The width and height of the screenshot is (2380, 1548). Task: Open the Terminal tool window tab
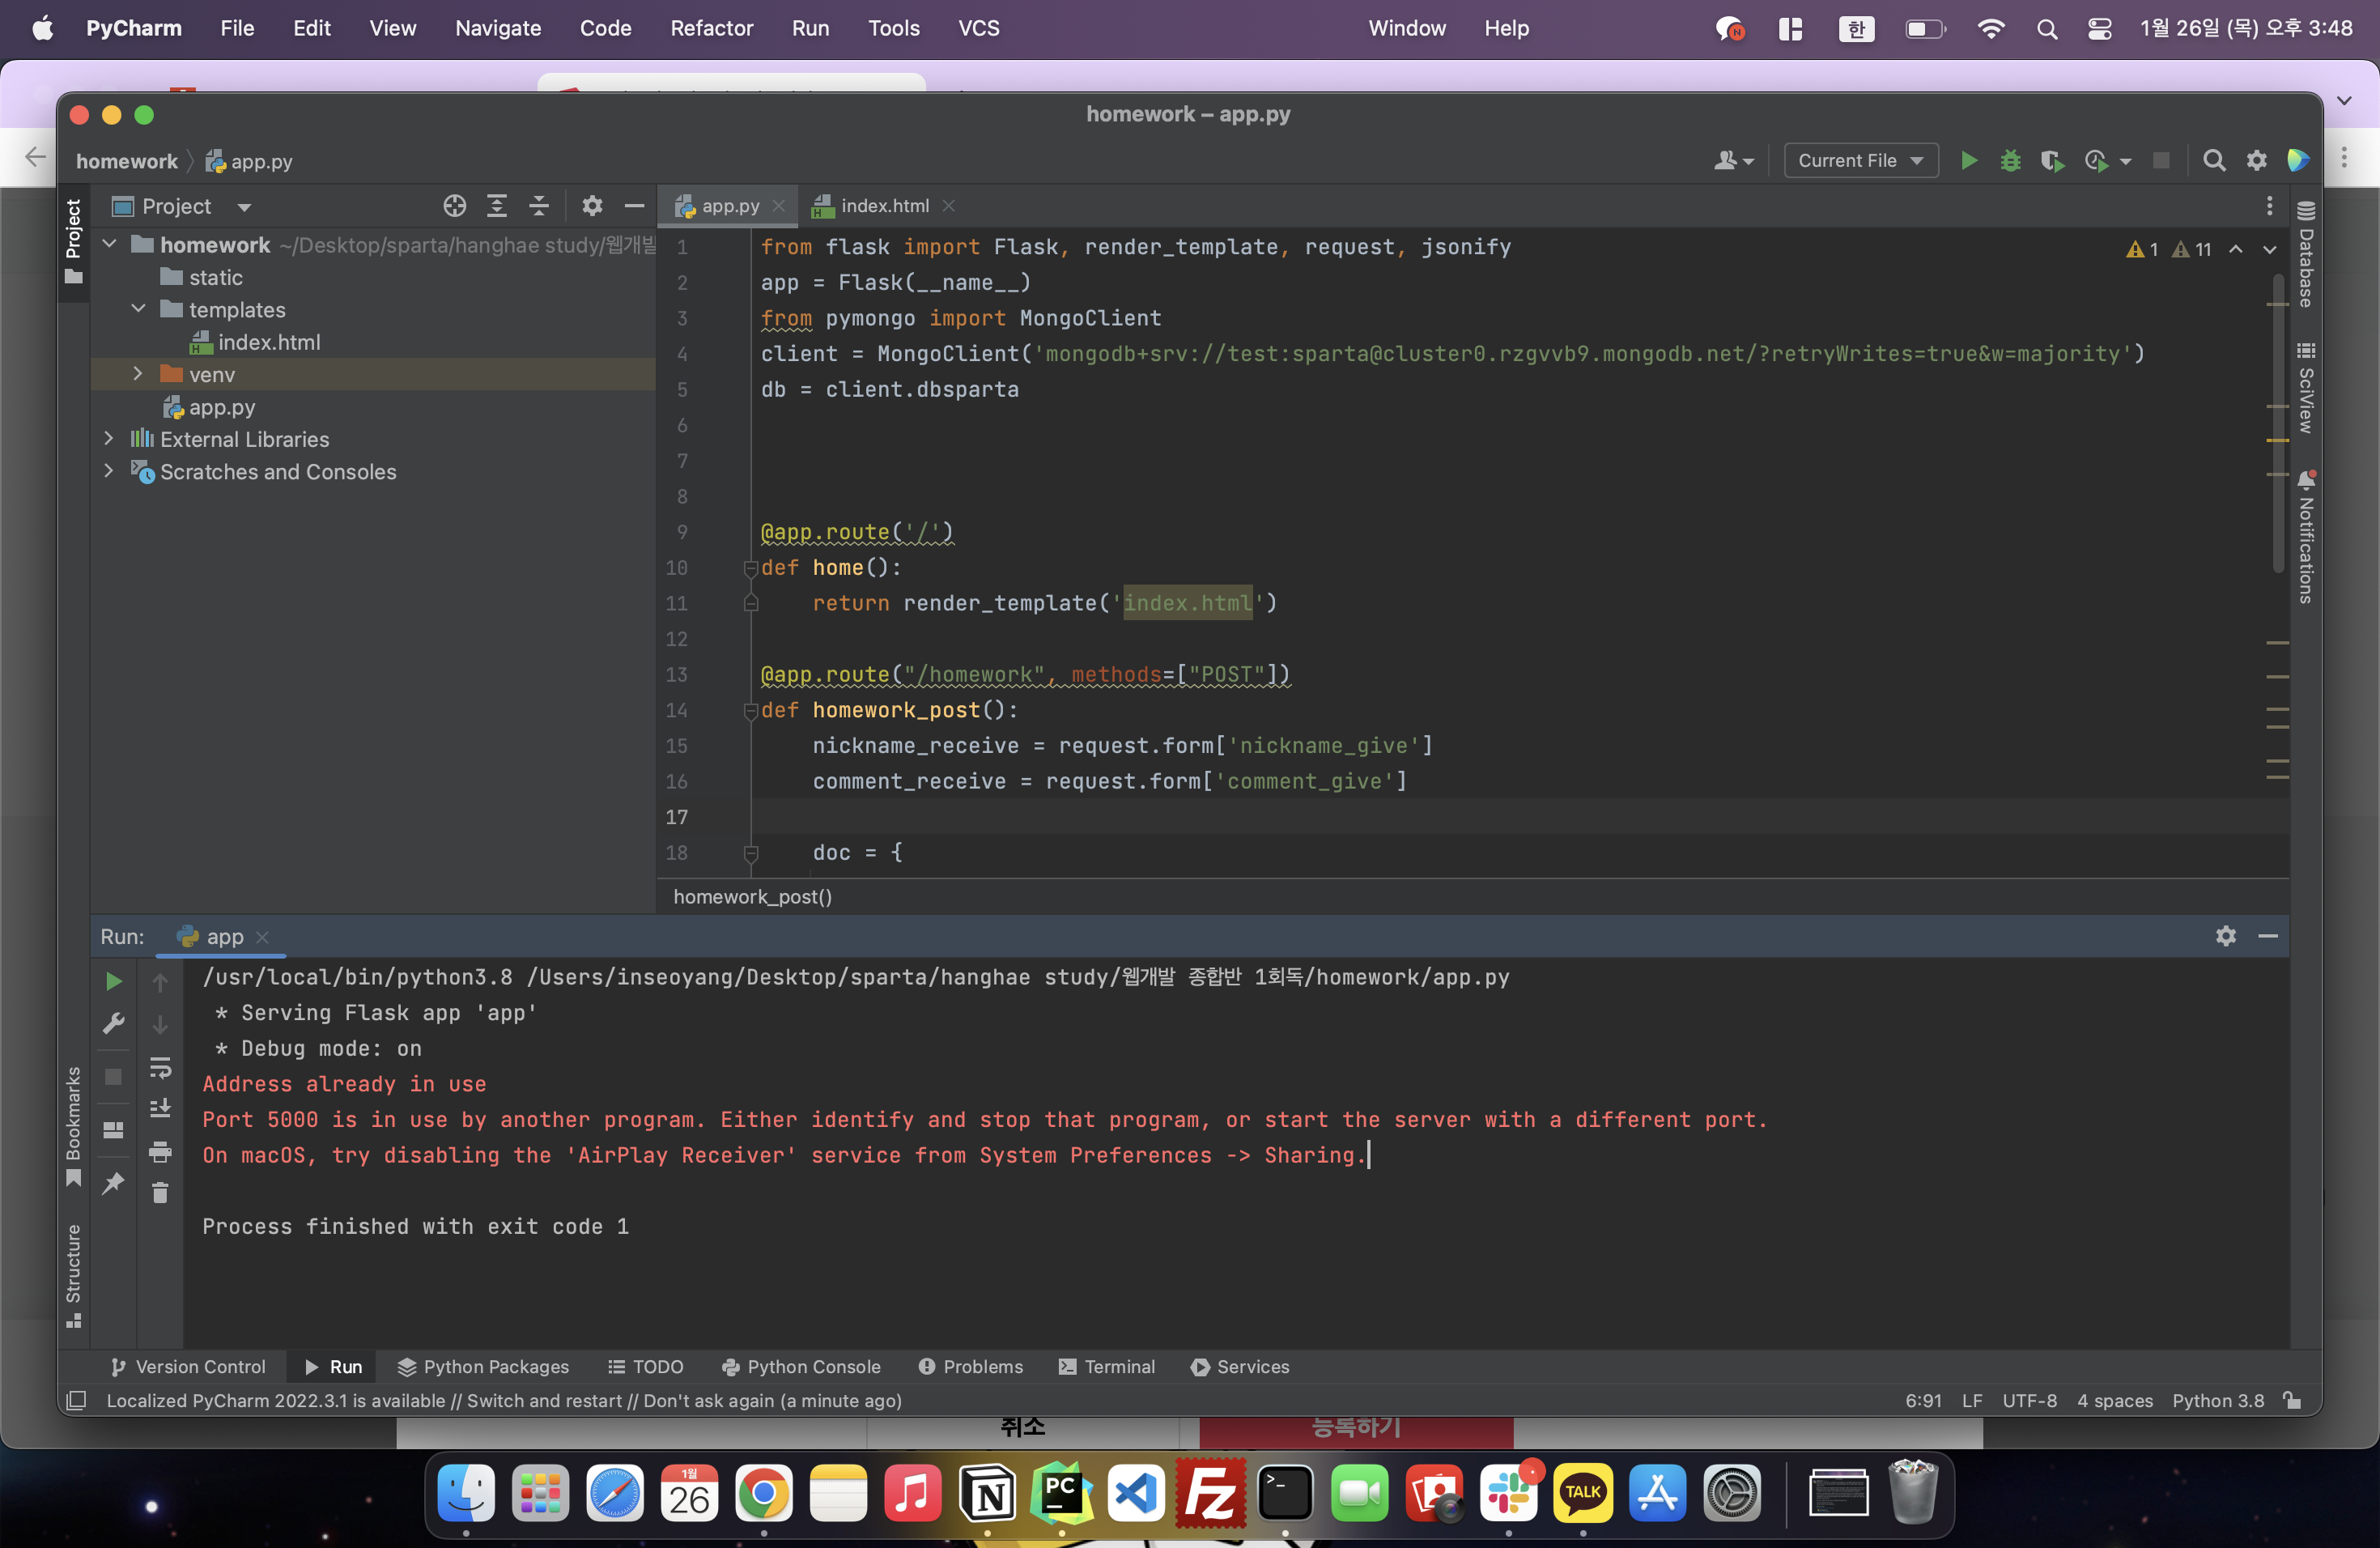click(1107, 1366)
